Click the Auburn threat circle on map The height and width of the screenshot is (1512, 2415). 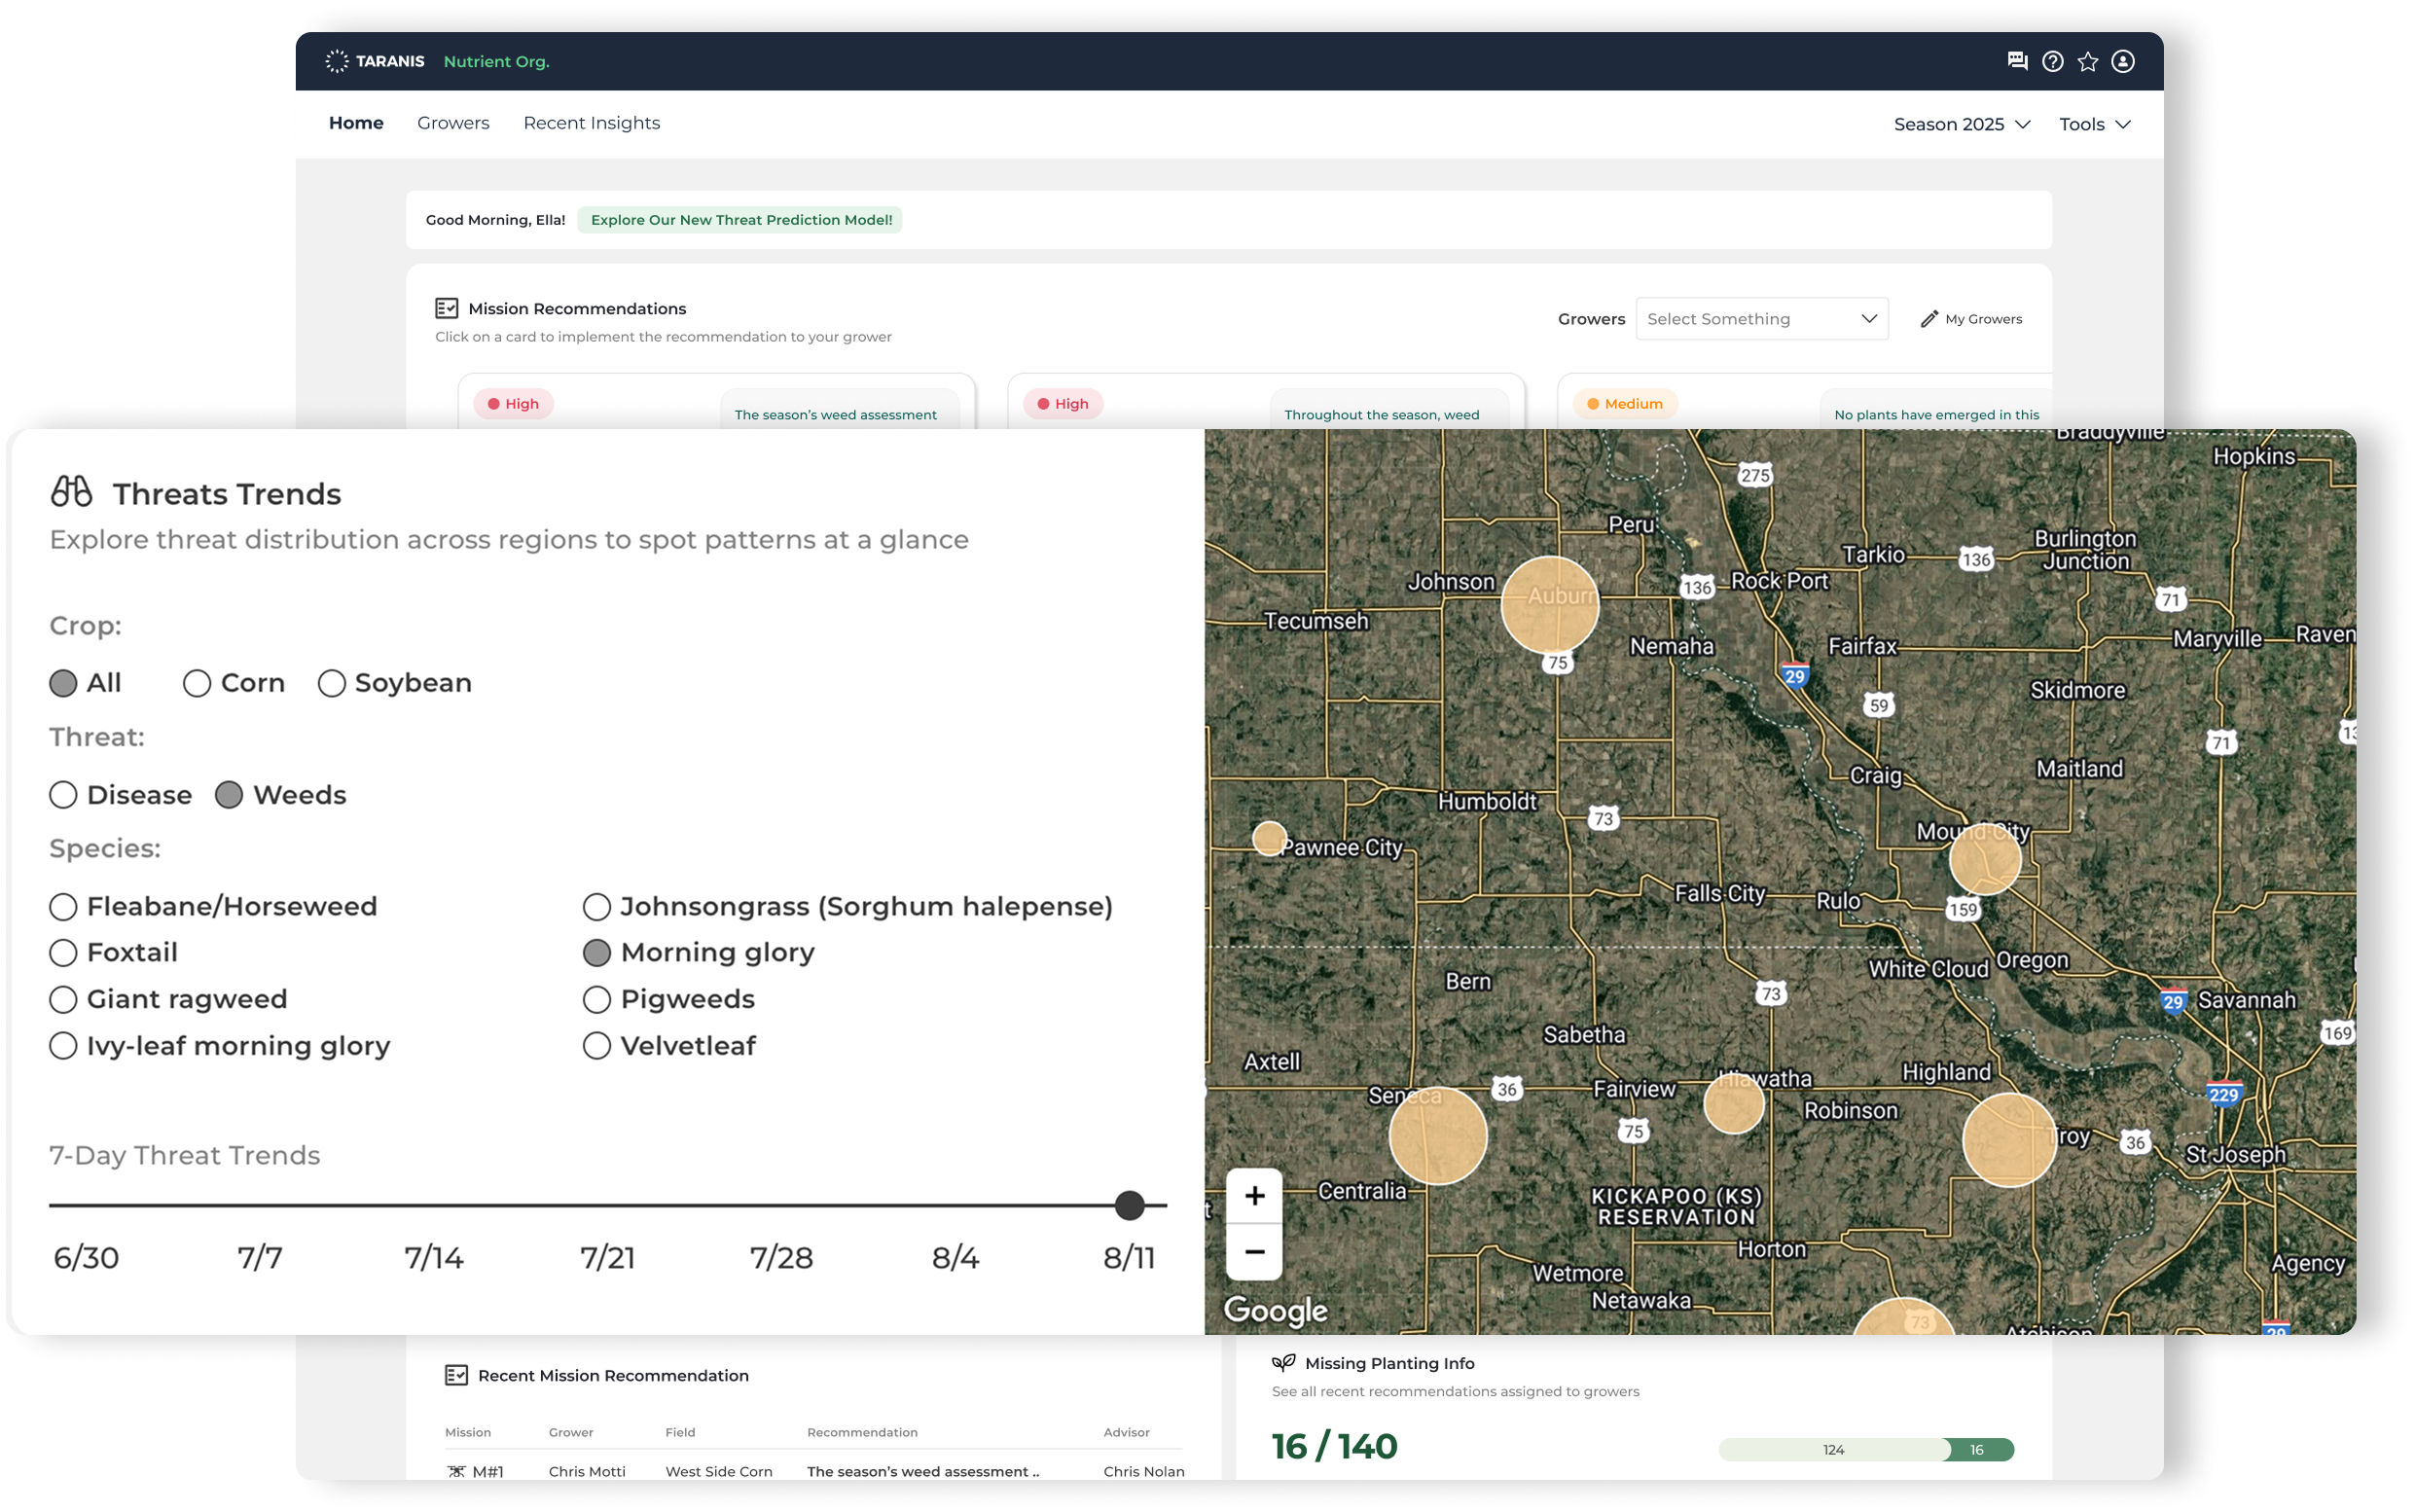point(1549,604)
